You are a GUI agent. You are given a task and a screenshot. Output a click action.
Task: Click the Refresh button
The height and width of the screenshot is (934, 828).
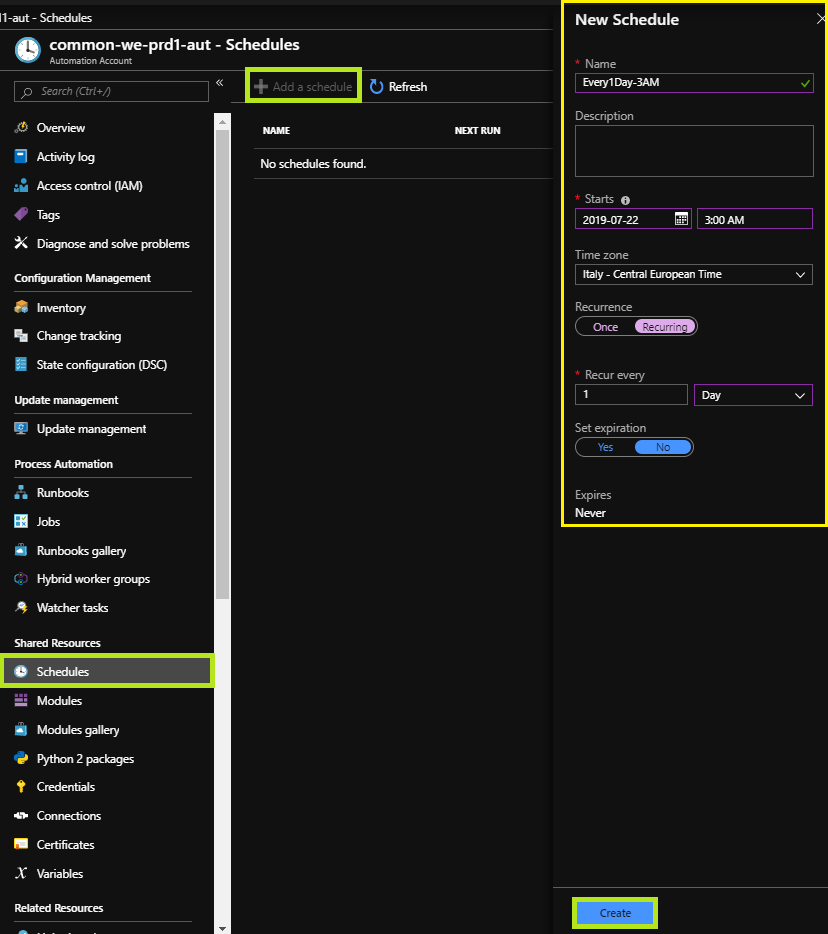[x=399, y=87]
